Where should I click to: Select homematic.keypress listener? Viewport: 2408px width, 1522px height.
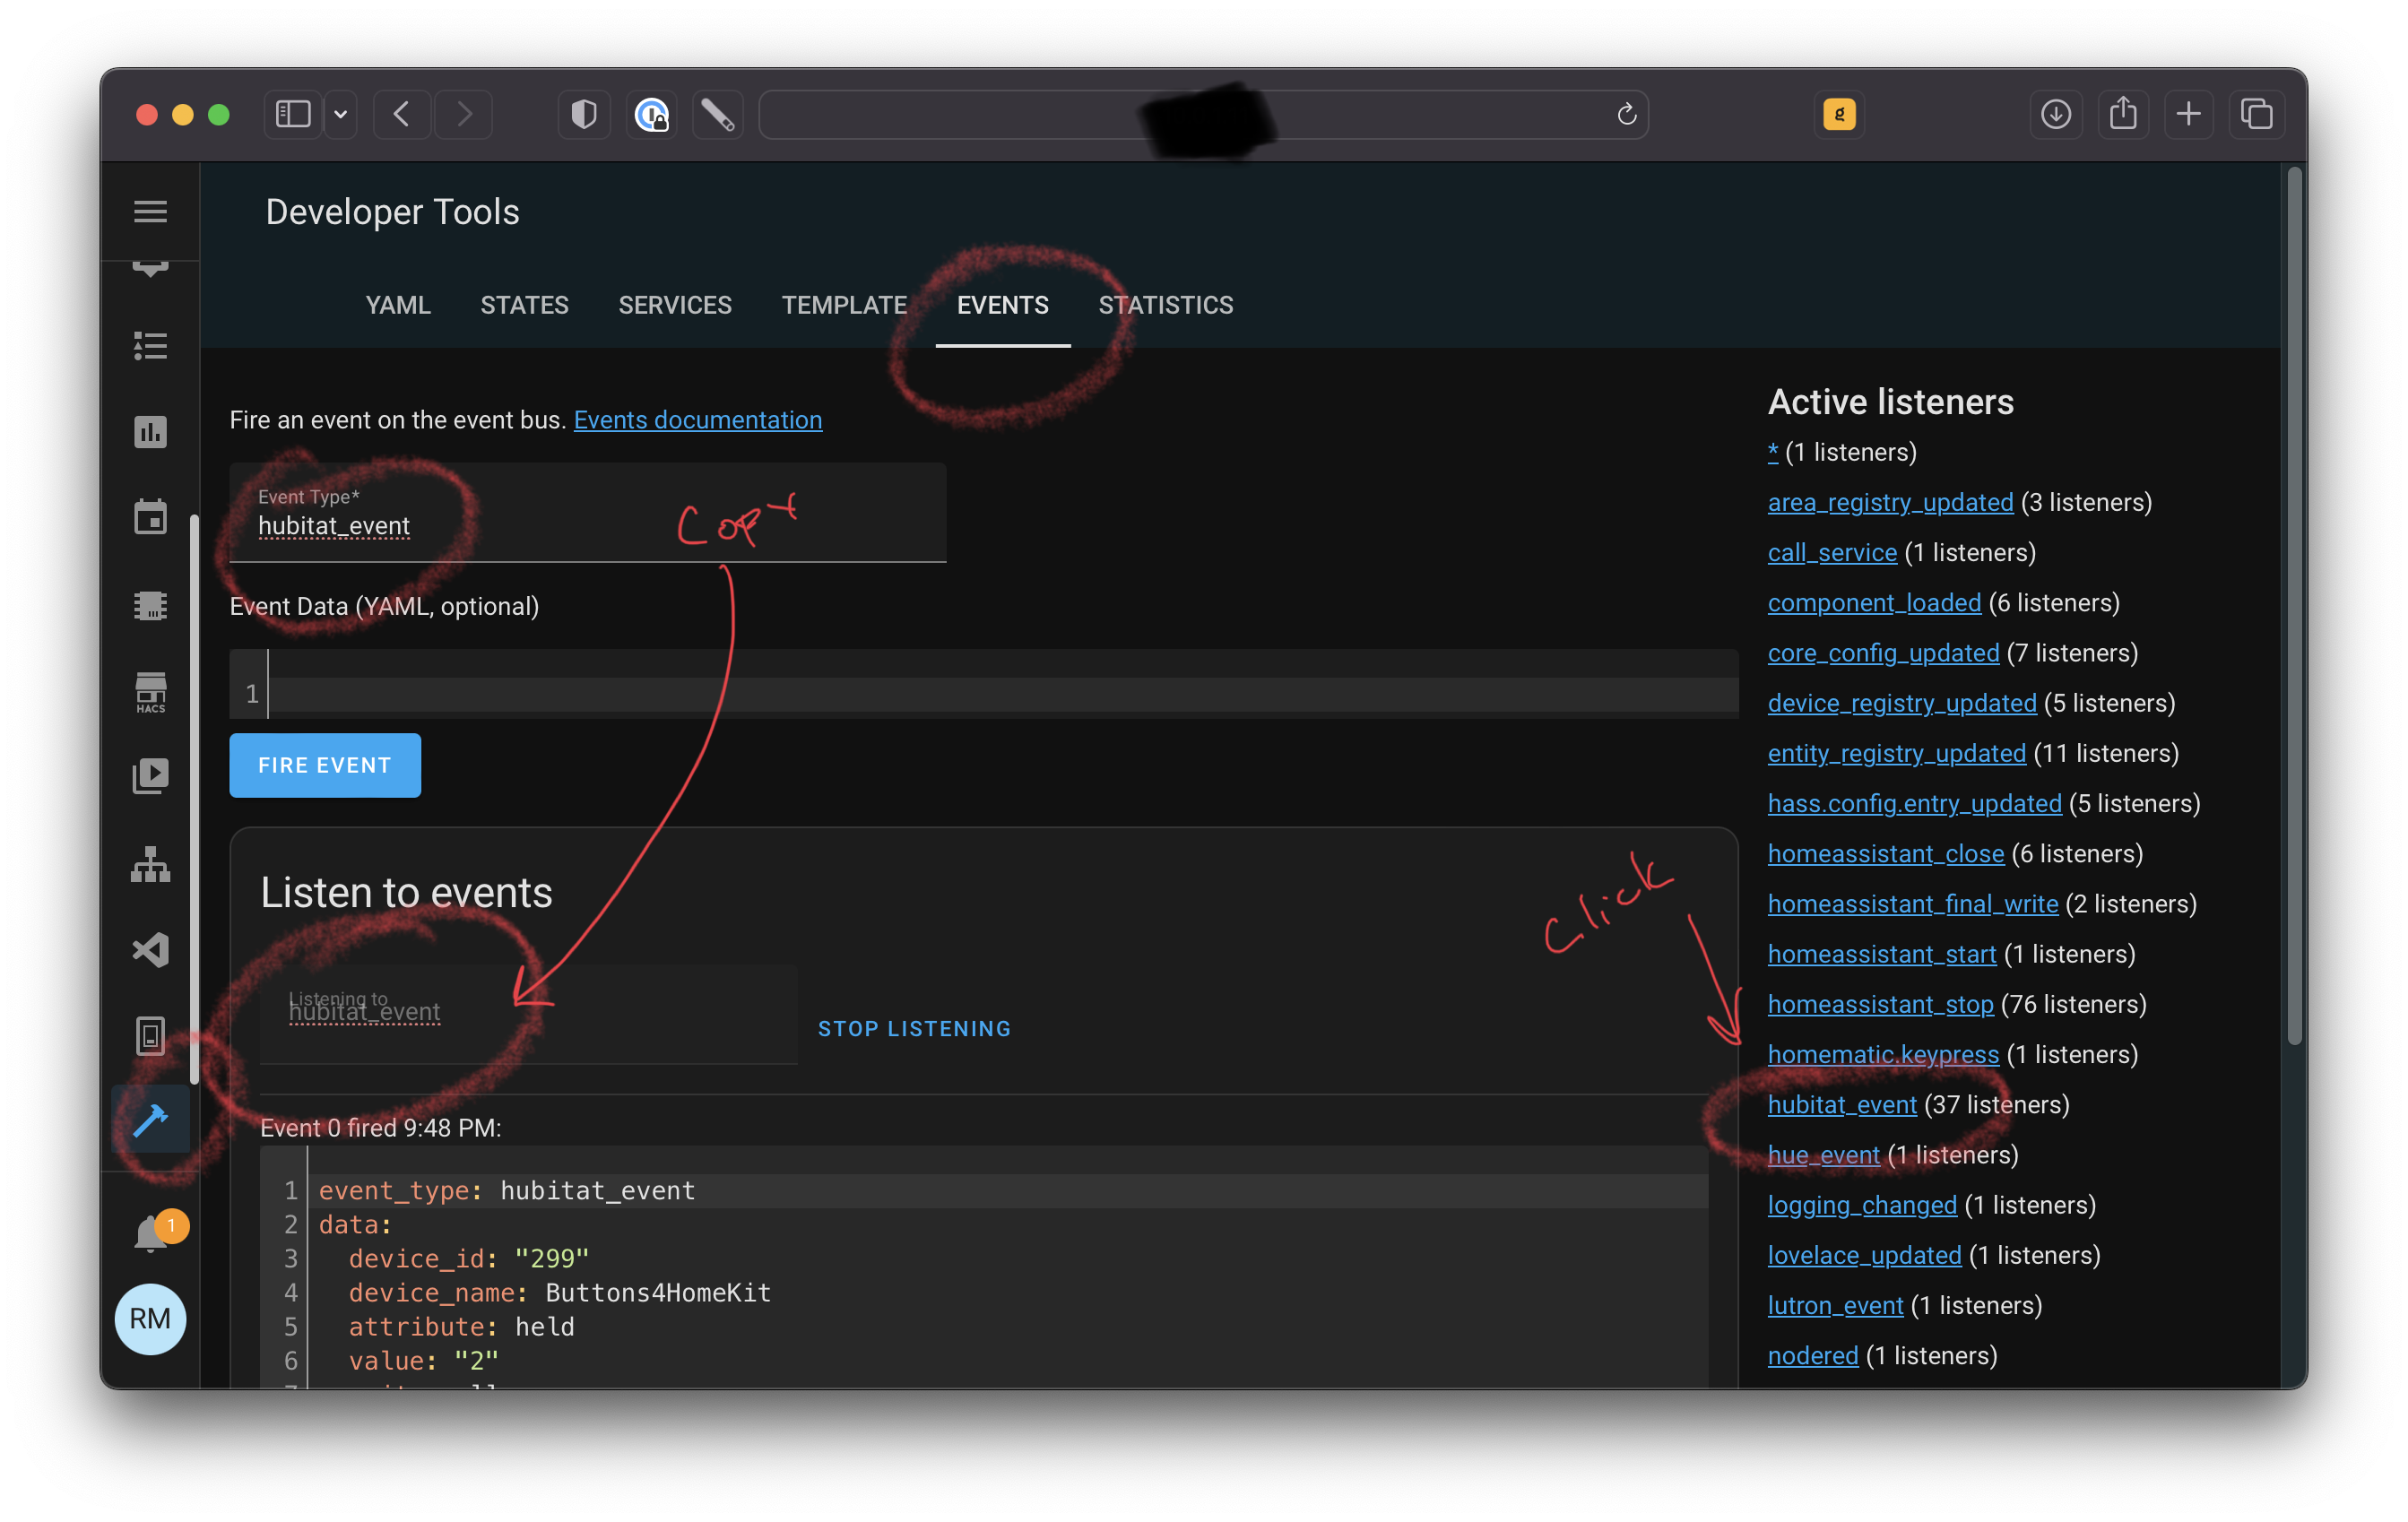tap(1883, 1054)
